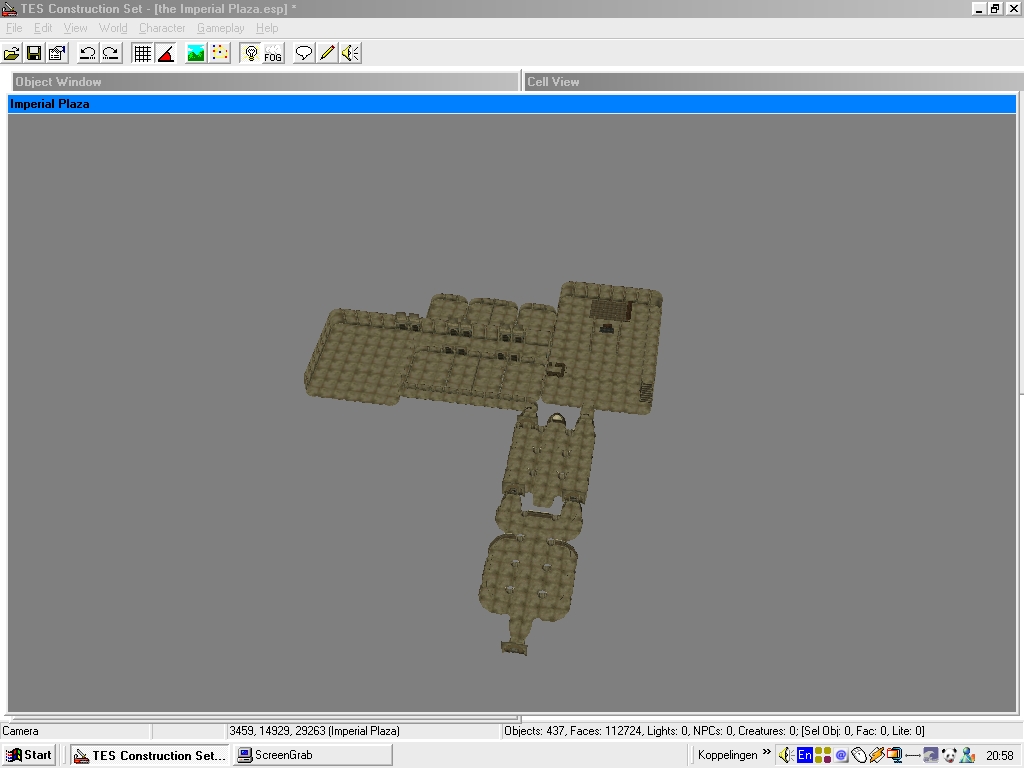Screen dimensions: 1024x768
Task: Switch to ScreenGrab in the taskbar
Action: pyautogui.click(x=313, y=755)
